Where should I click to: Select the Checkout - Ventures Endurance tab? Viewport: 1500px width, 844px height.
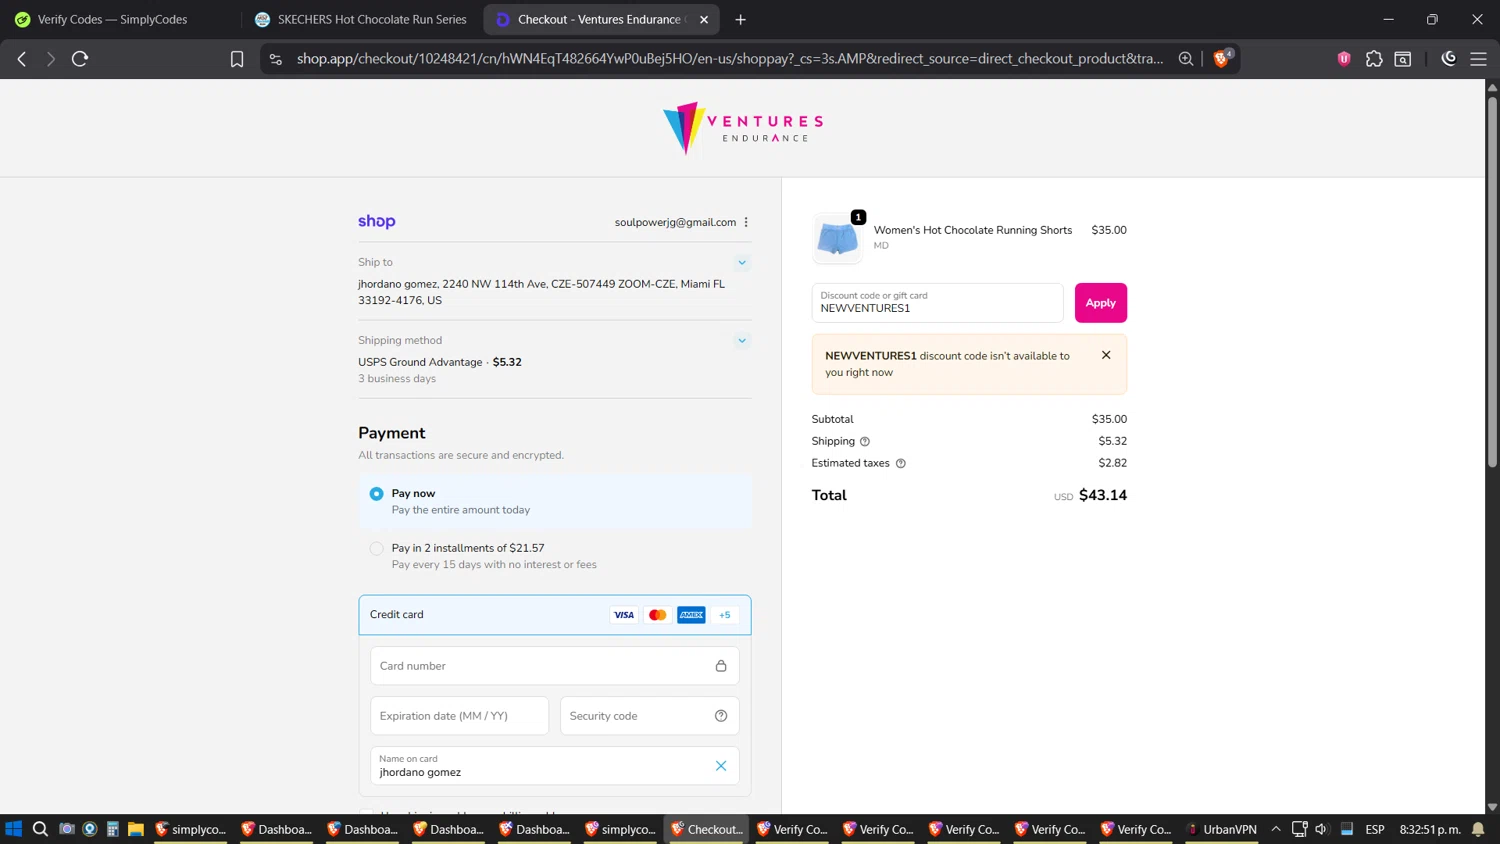600,19
